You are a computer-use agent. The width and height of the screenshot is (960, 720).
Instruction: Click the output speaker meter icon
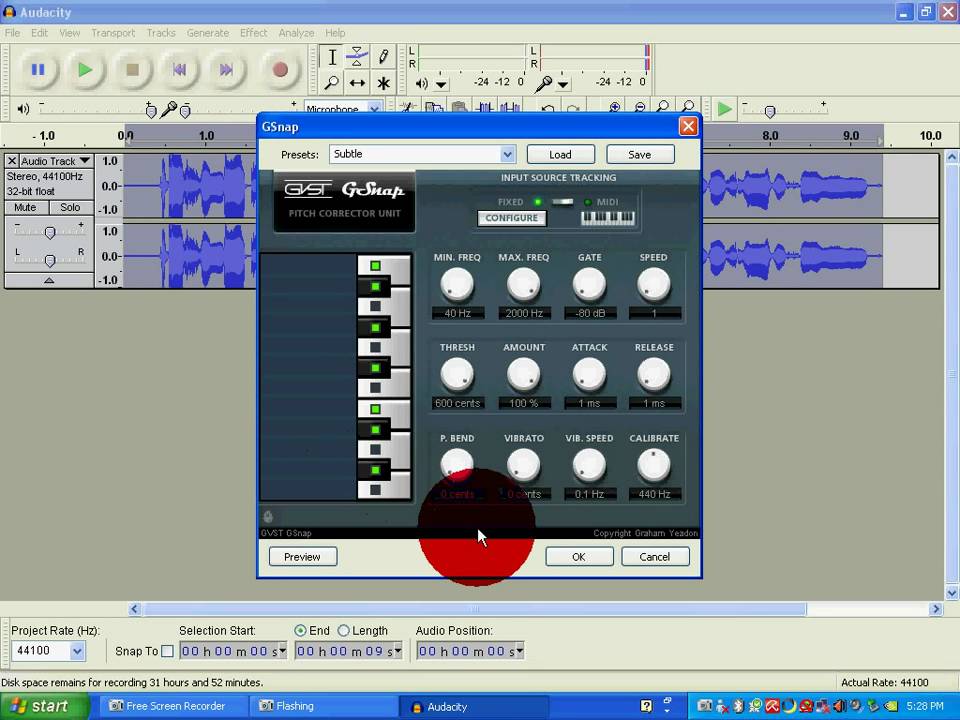coord(422,83)
